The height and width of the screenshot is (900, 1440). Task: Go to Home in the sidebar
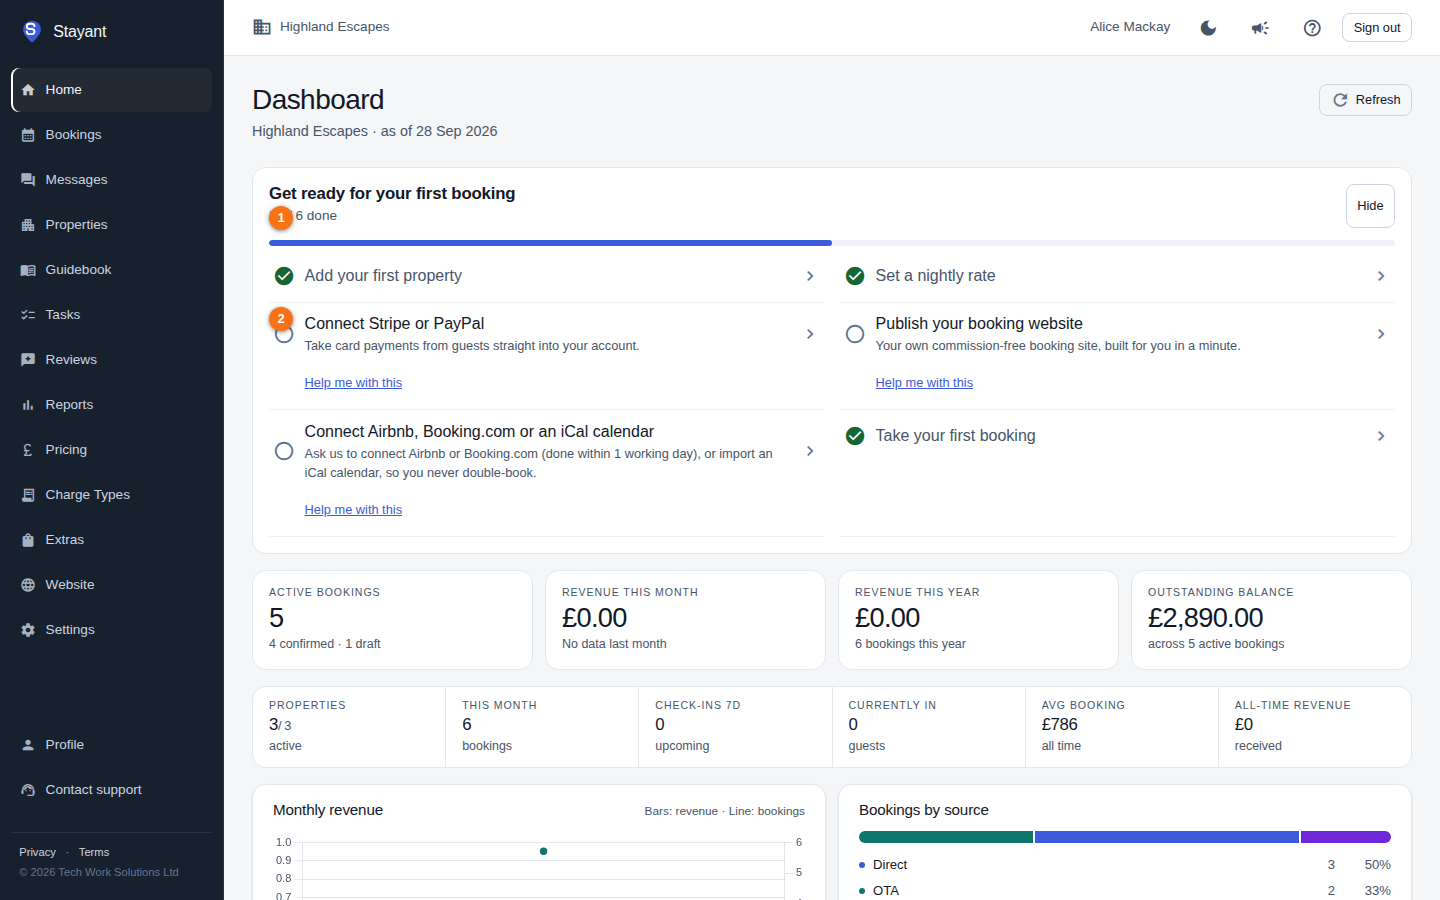click(x=112, y=90)
